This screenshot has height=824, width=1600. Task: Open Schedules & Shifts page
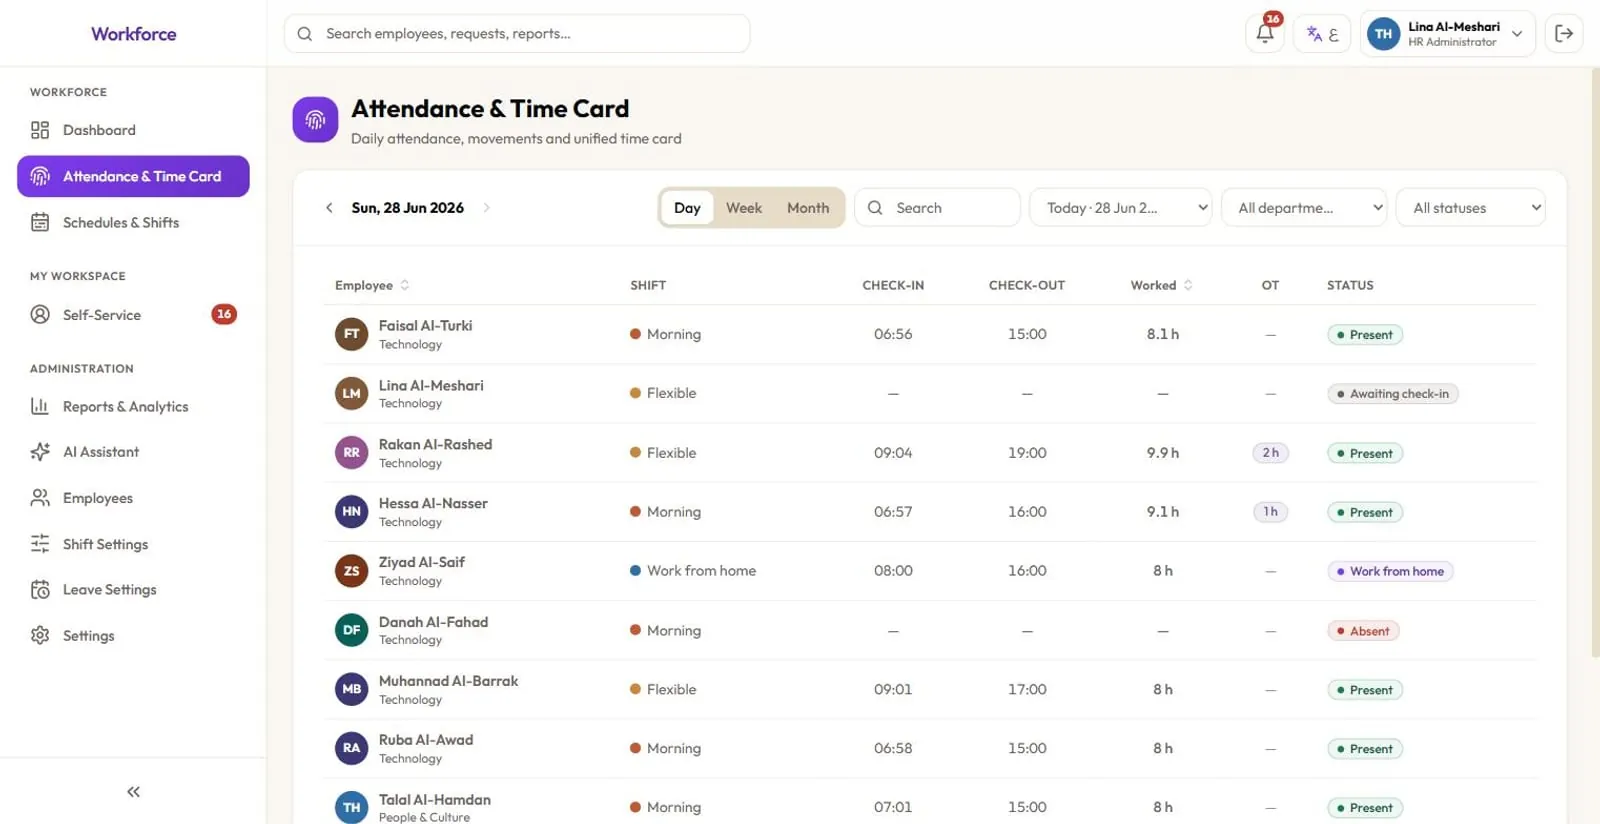(x=133, y=222)
